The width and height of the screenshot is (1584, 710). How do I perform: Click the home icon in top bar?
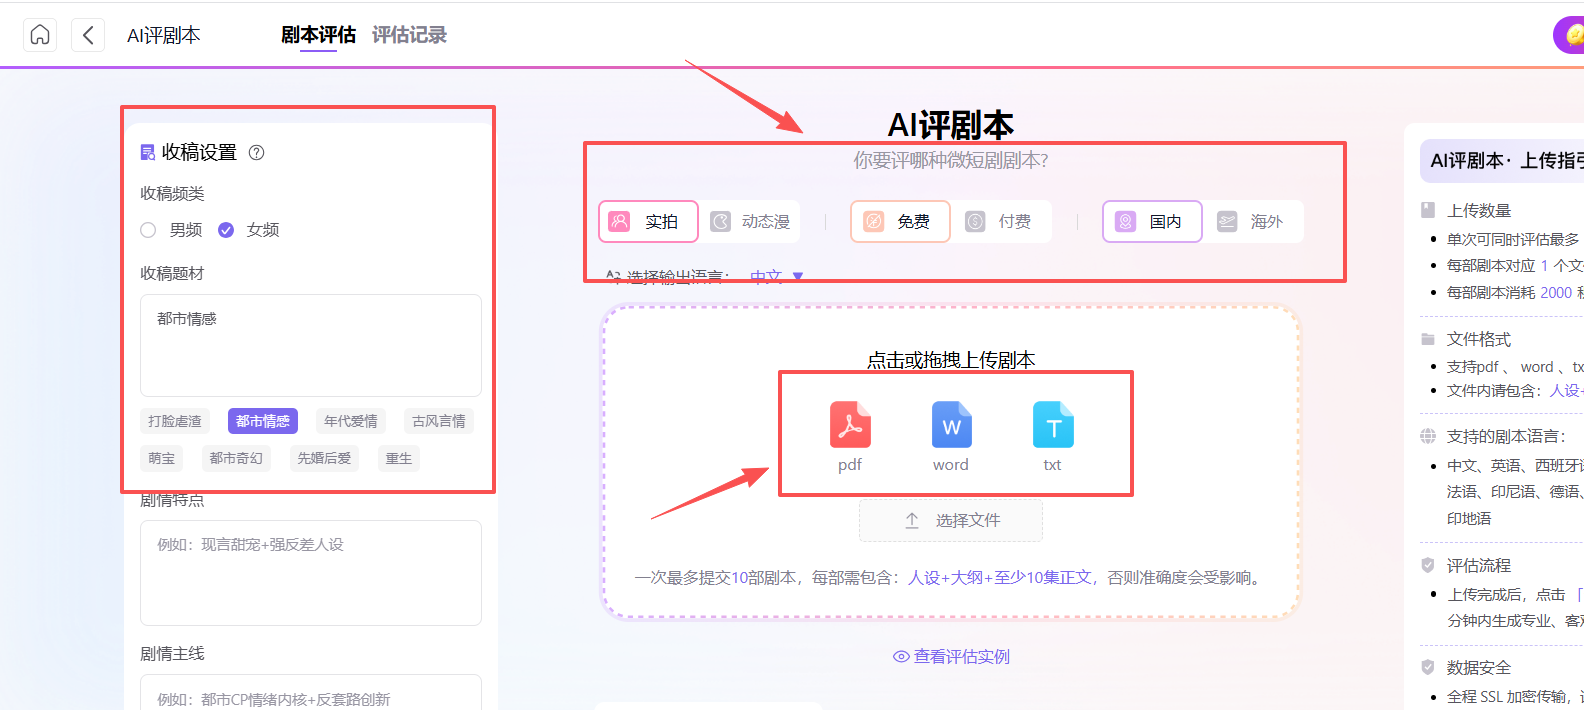pyautogui.click(x=40, y=35)
